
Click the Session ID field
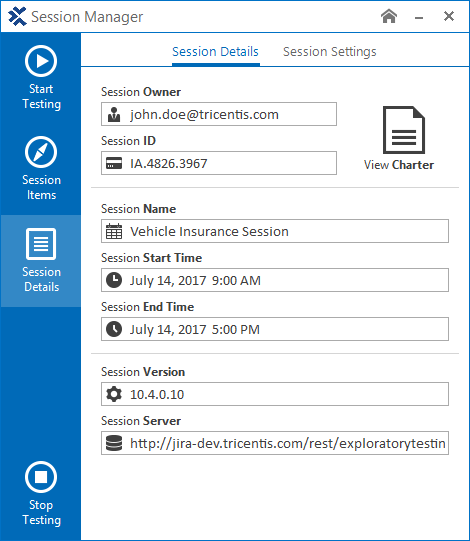(x=219, y=163)
